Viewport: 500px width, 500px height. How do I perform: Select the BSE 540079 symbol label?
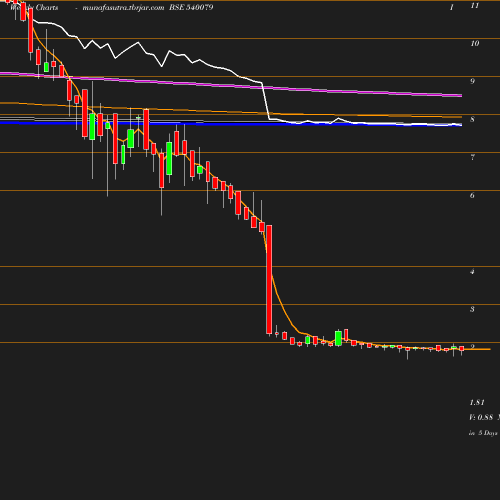191,7
